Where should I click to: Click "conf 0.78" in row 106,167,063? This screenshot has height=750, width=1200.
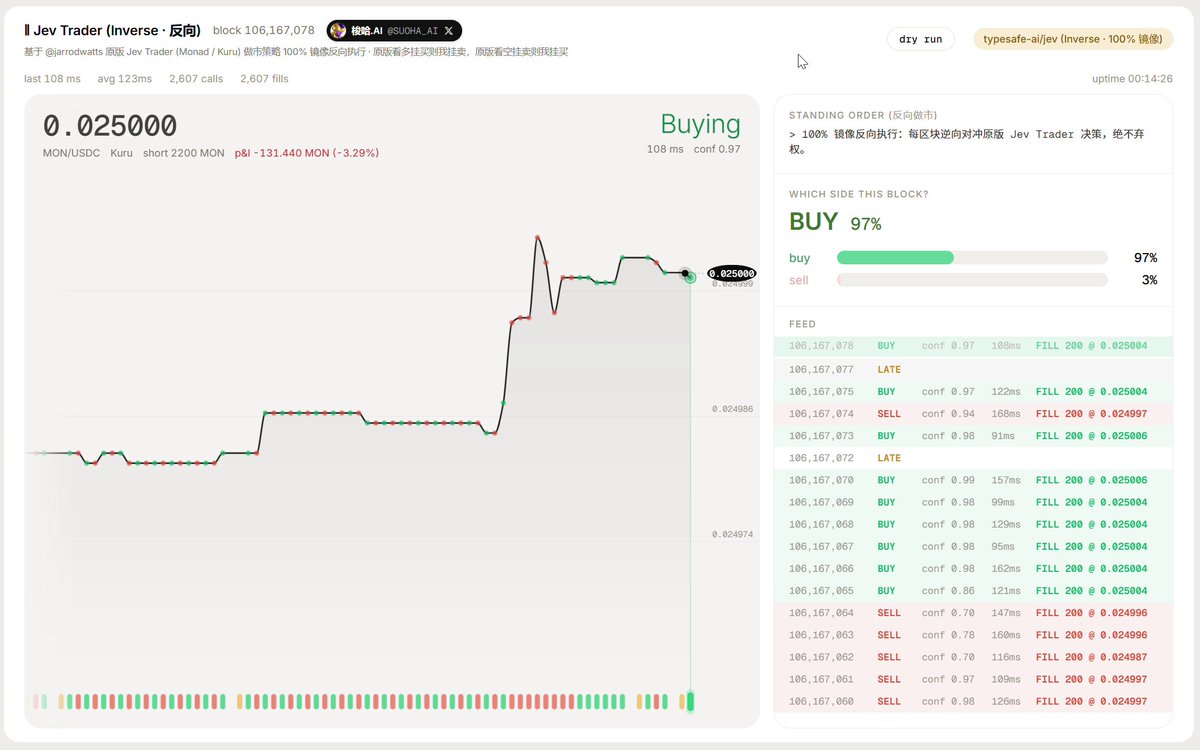[x=948, y=635]
